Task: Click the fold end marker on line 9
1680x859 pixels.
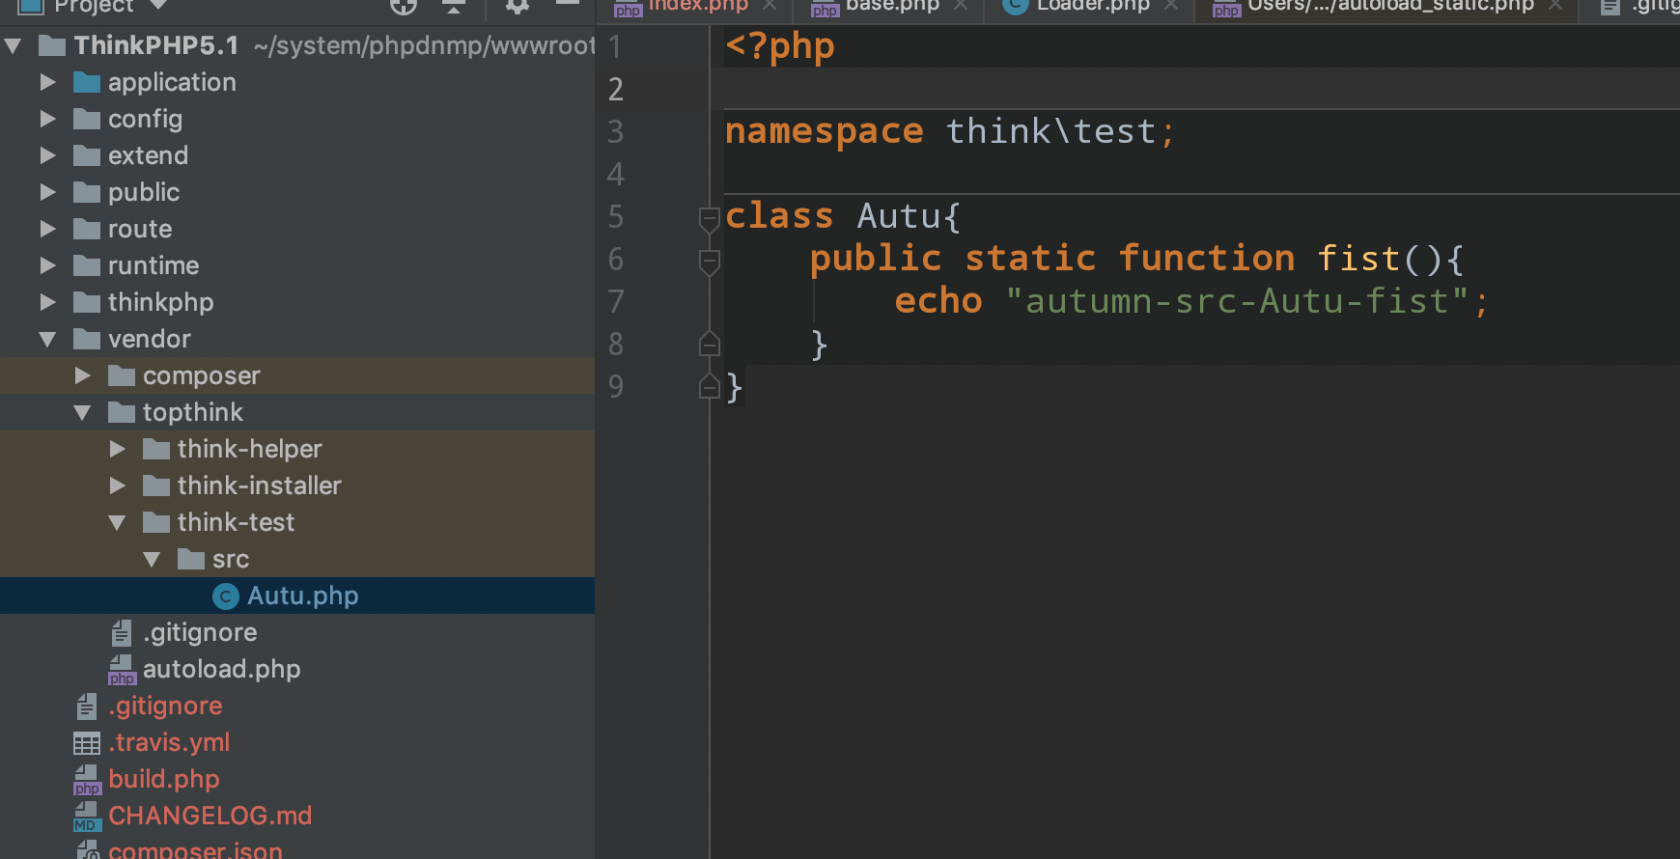Action: click(709, 387)
